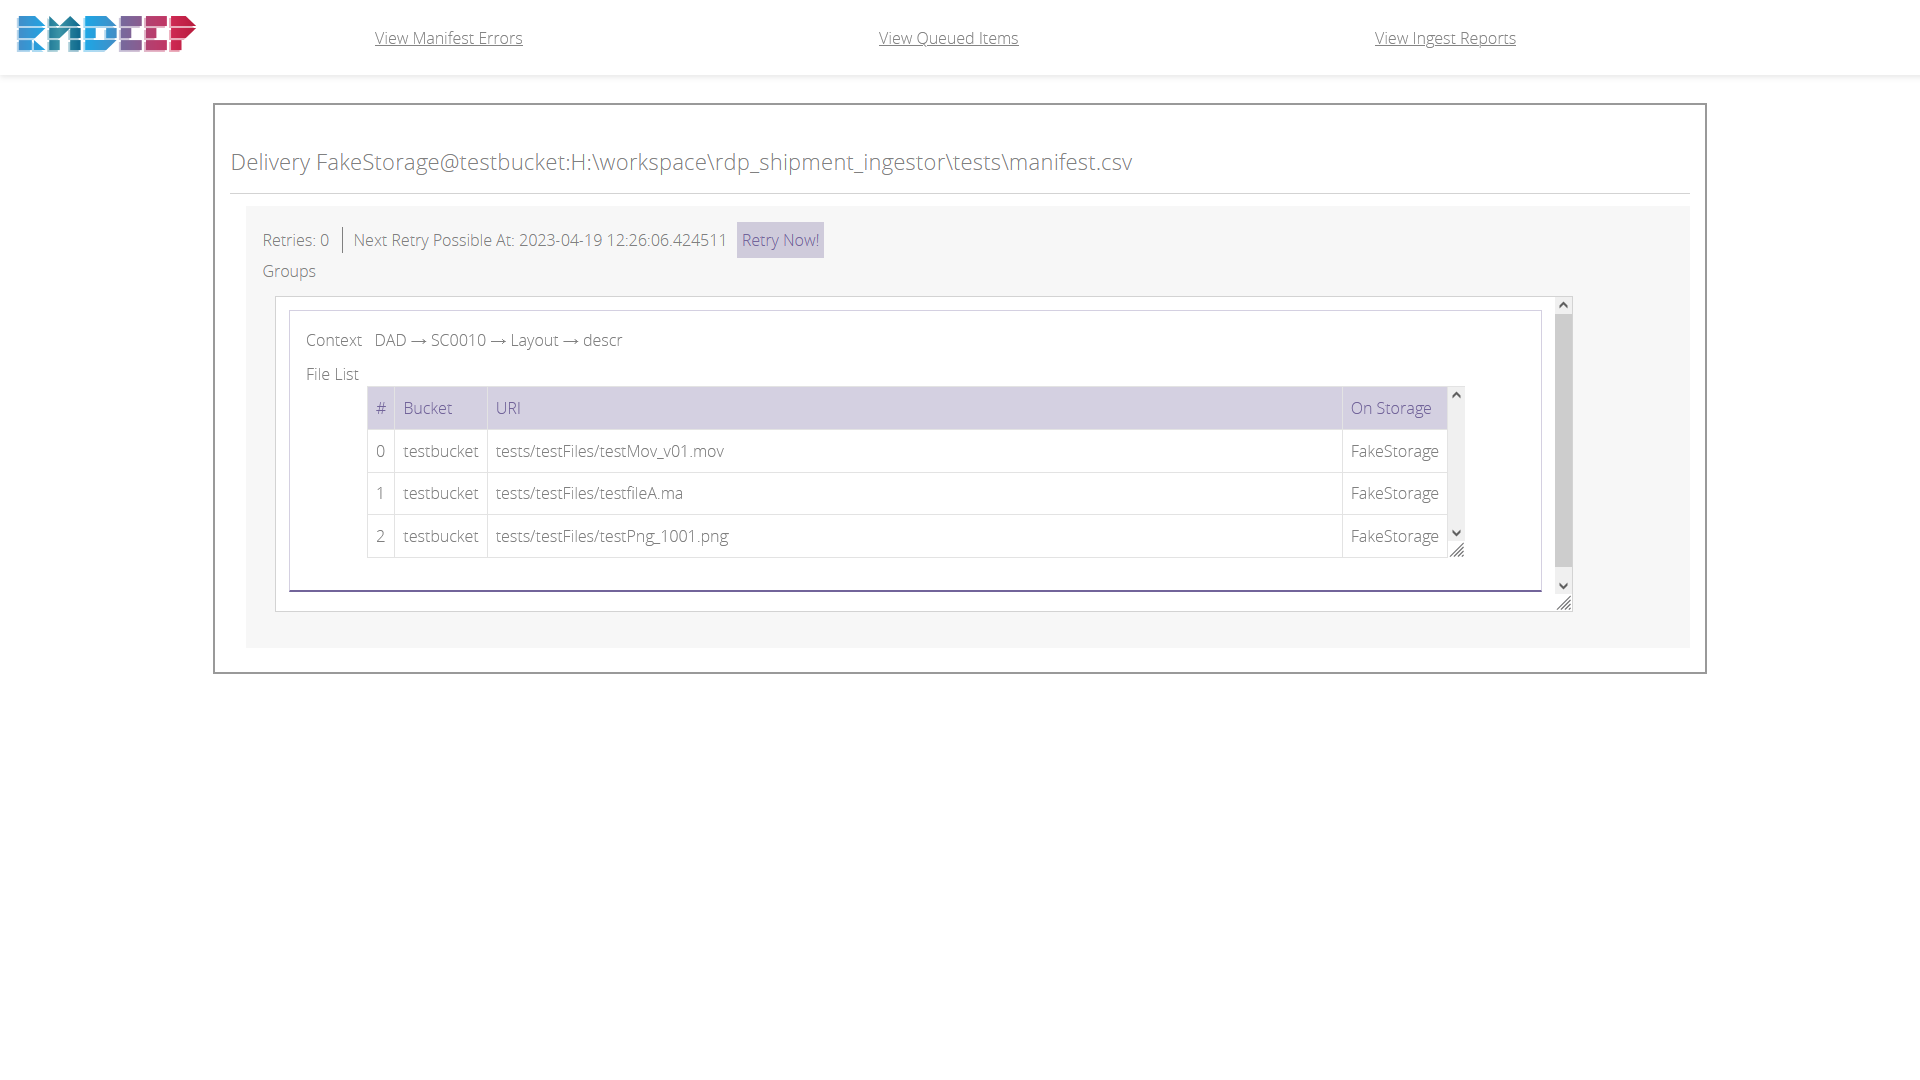Click groups panel resize handle
Image resolution: width=1920 pixels, height=1080 pixels.
tap(1564, 603)
